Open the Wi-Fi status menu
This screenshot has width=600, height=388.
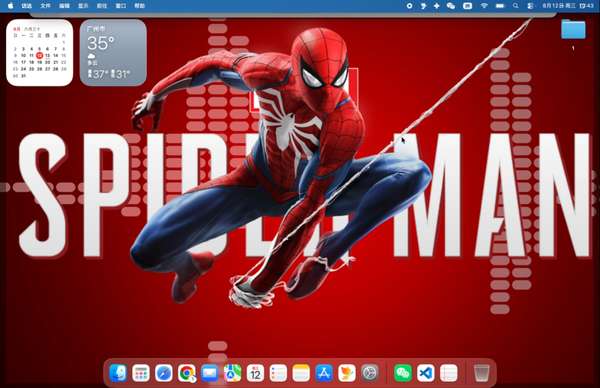[484, 6]
